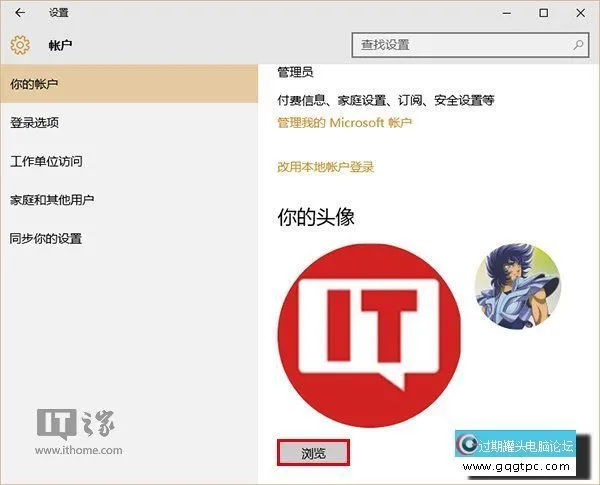This screenshot has height=485, width=600.
Task: Open 管理我的 Microsoft 帐户 link
Action: [x=344, y=122]
